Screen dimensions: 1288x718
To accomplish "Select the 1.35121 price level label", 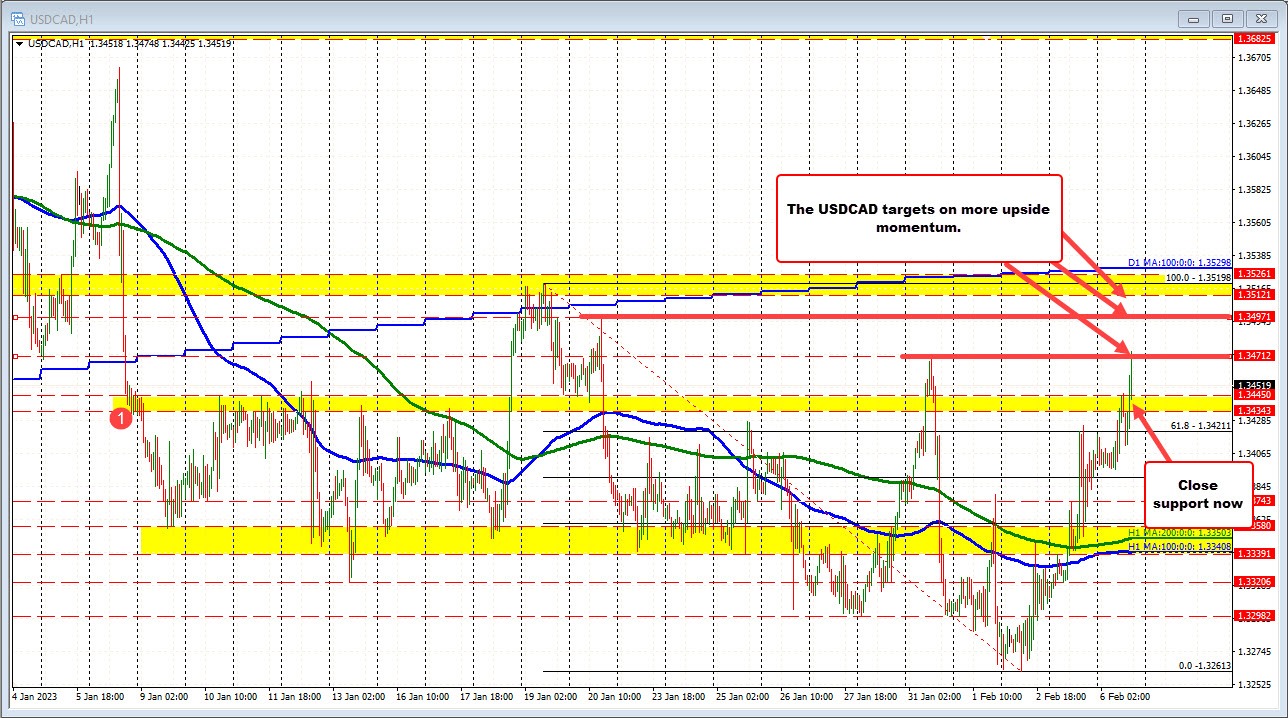I will [1253, 295].
